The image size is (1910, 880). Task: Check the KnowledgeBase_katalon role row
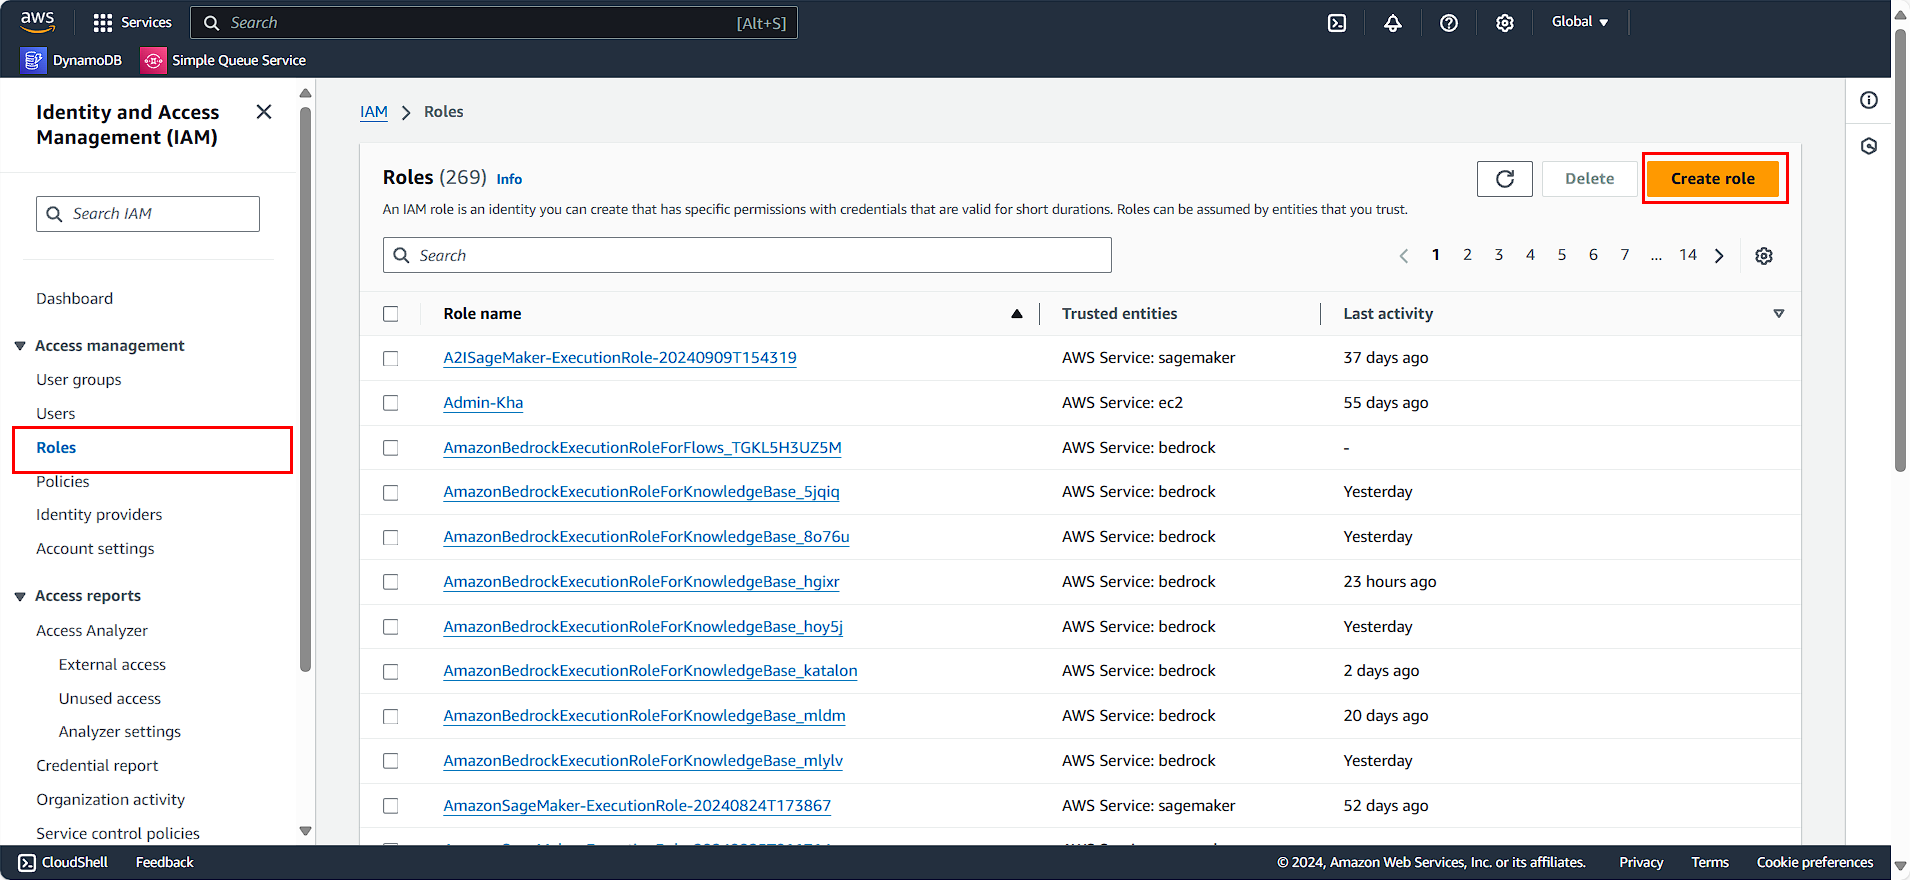391,672
